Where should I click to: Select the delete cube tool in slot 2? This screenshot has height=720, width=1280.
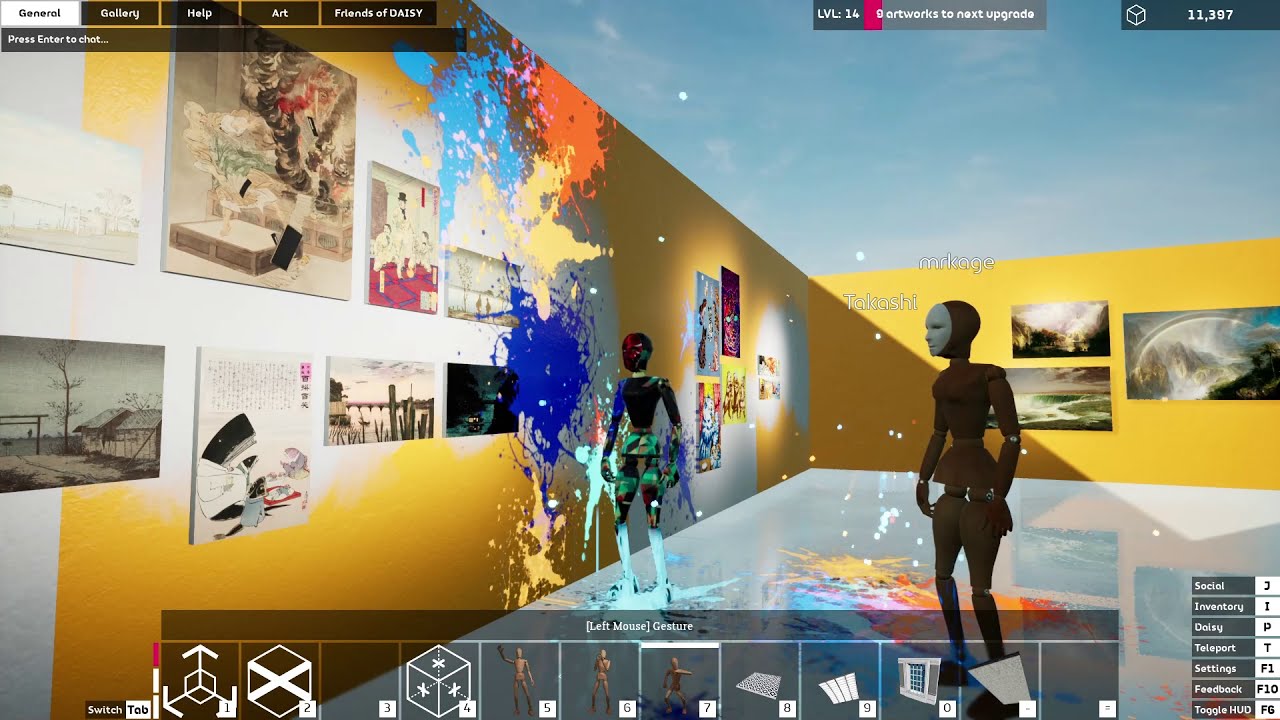[x=280, y=681]
